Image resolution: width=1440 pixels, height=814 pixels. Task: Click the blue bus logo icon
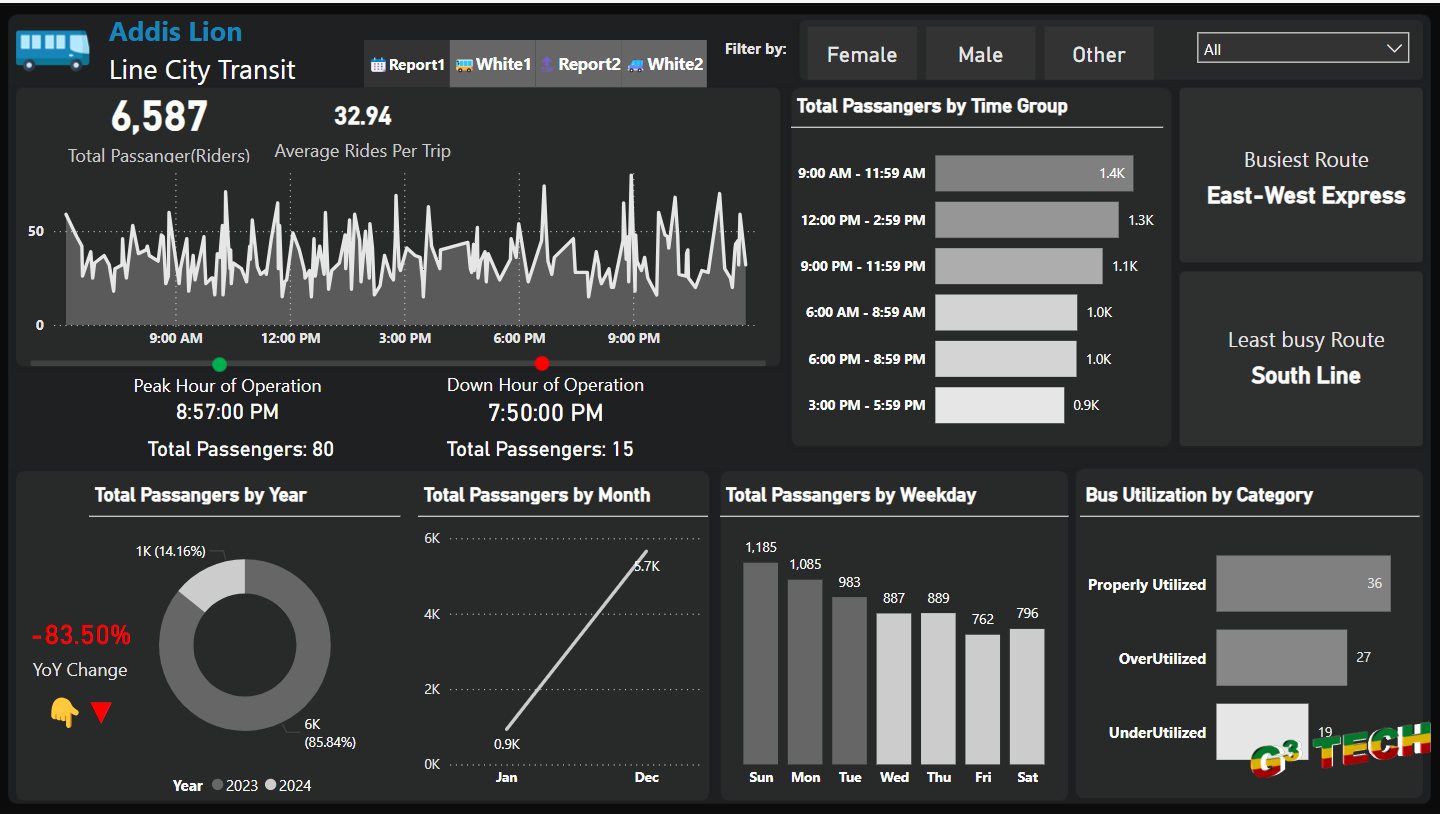(x=53, y=49)
